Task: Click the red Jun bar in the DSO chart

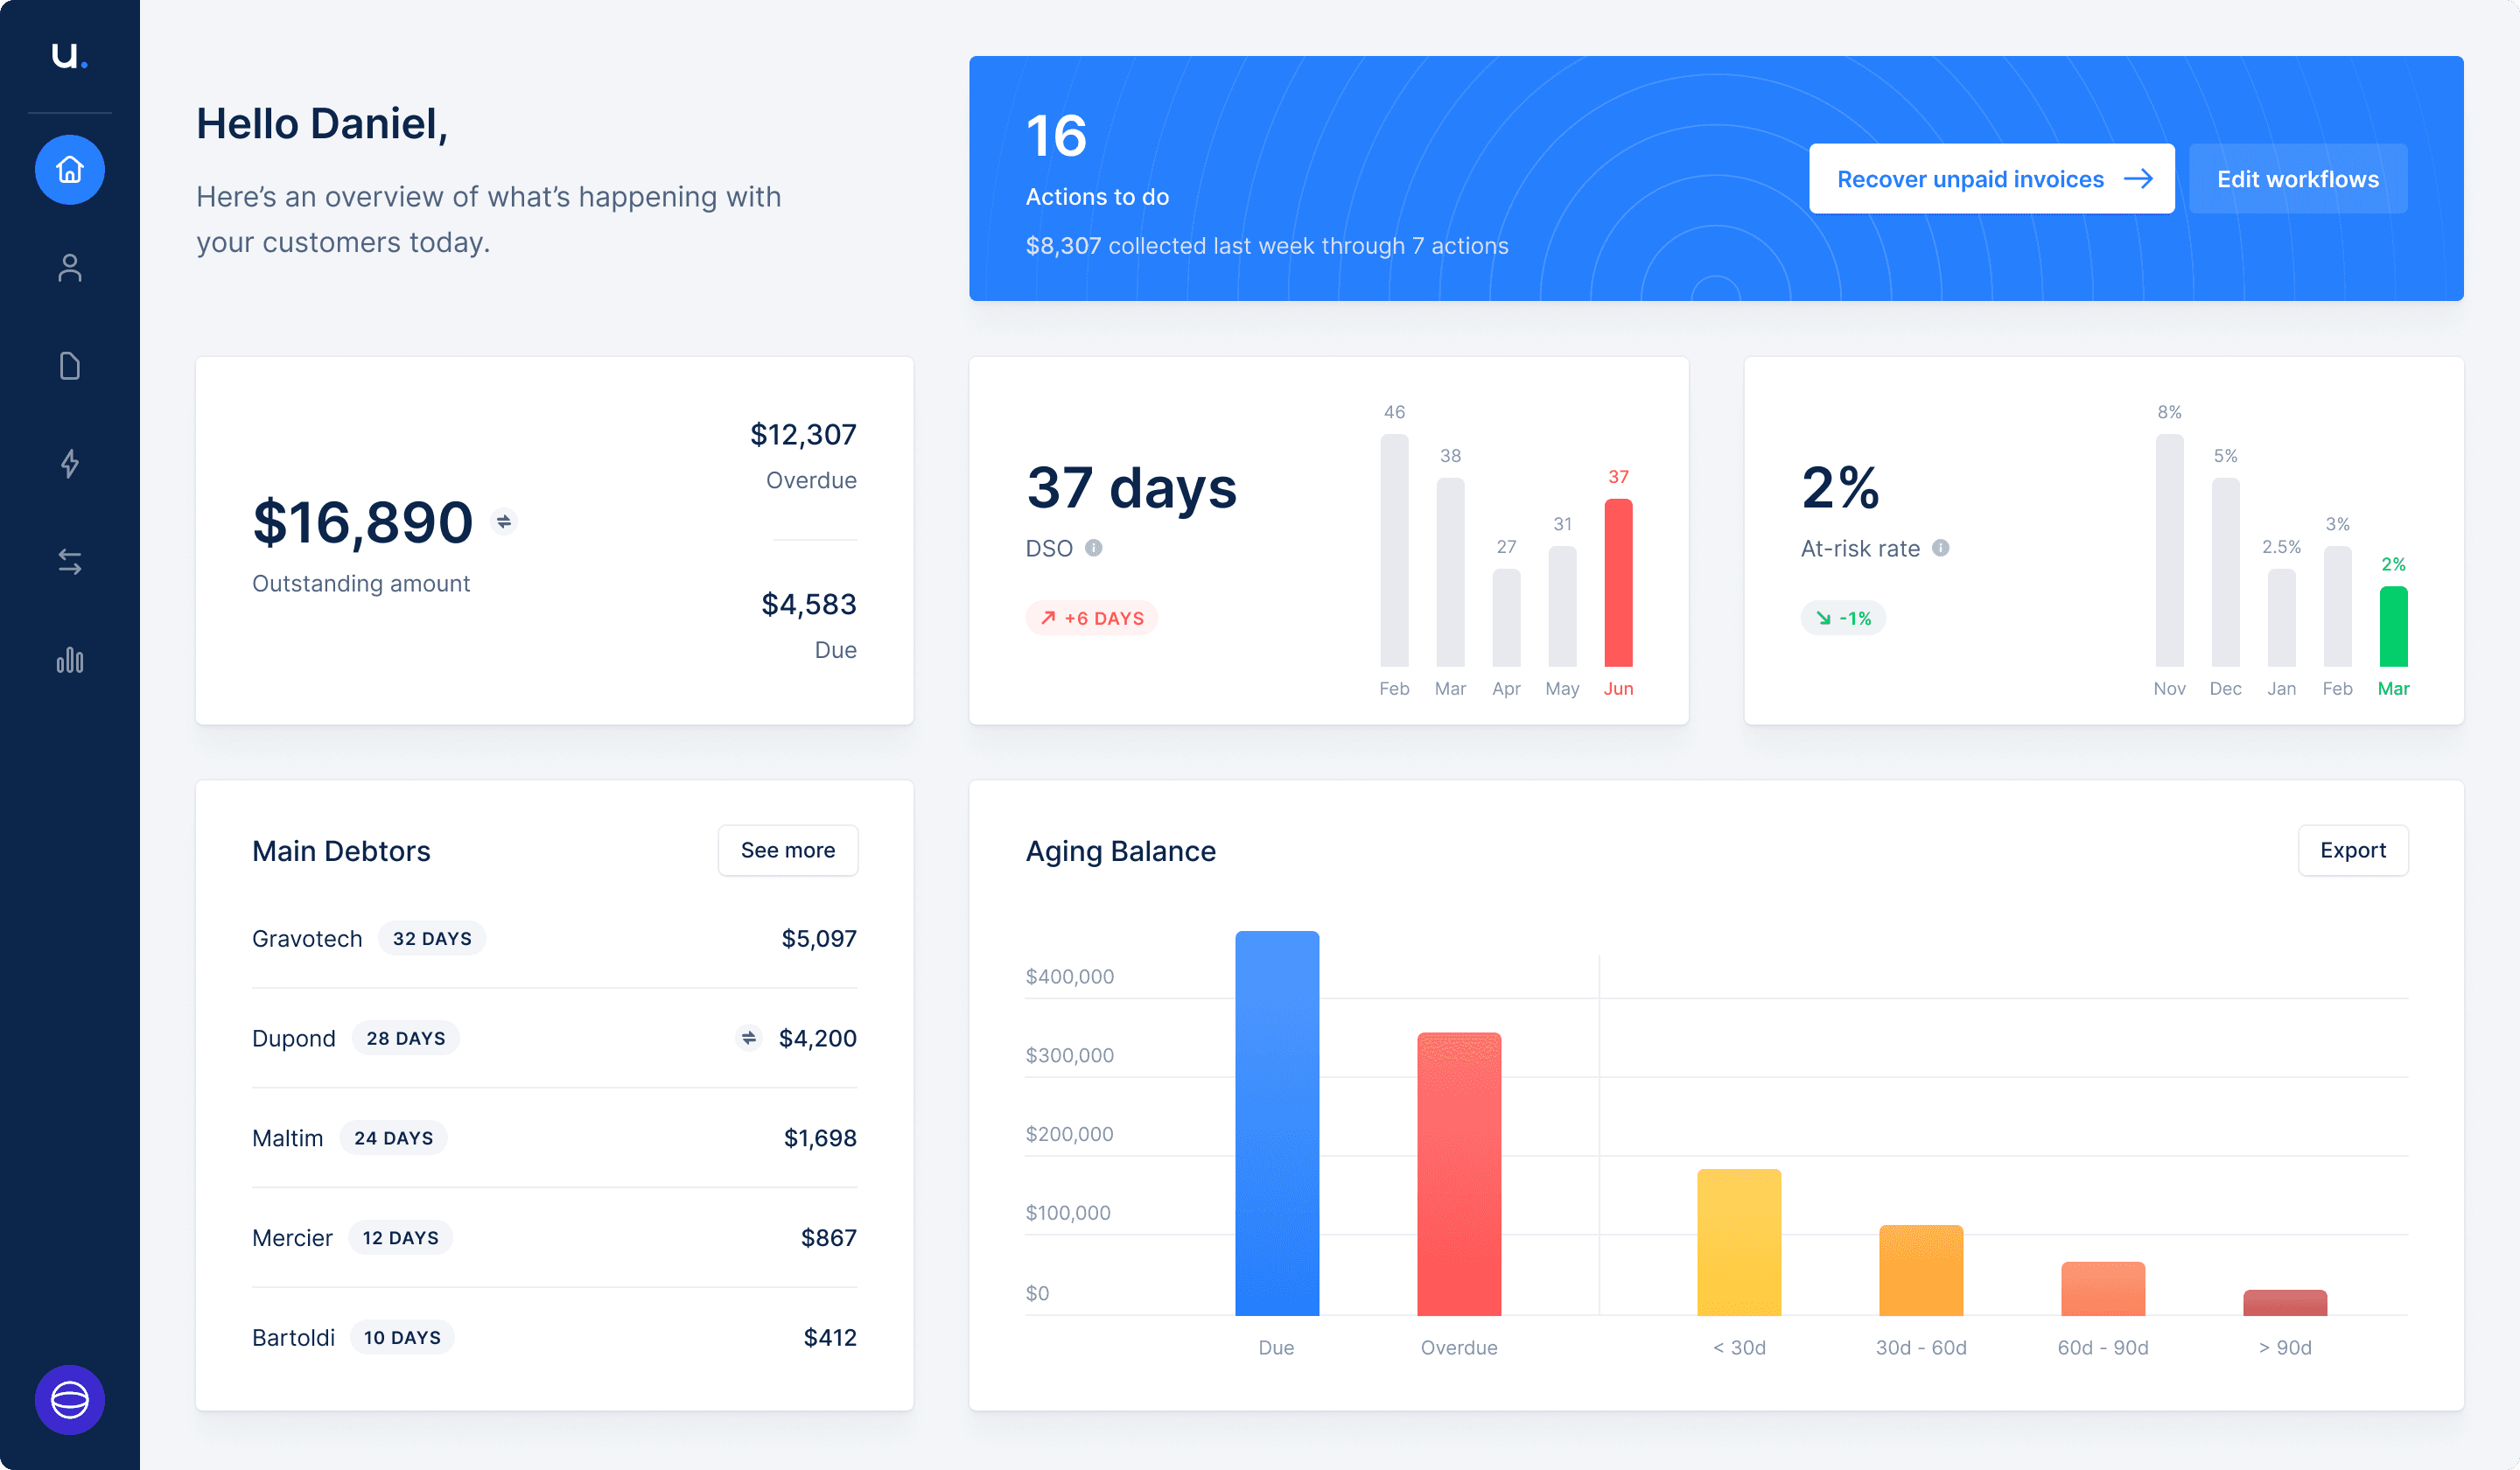Action: (1618, 583)
